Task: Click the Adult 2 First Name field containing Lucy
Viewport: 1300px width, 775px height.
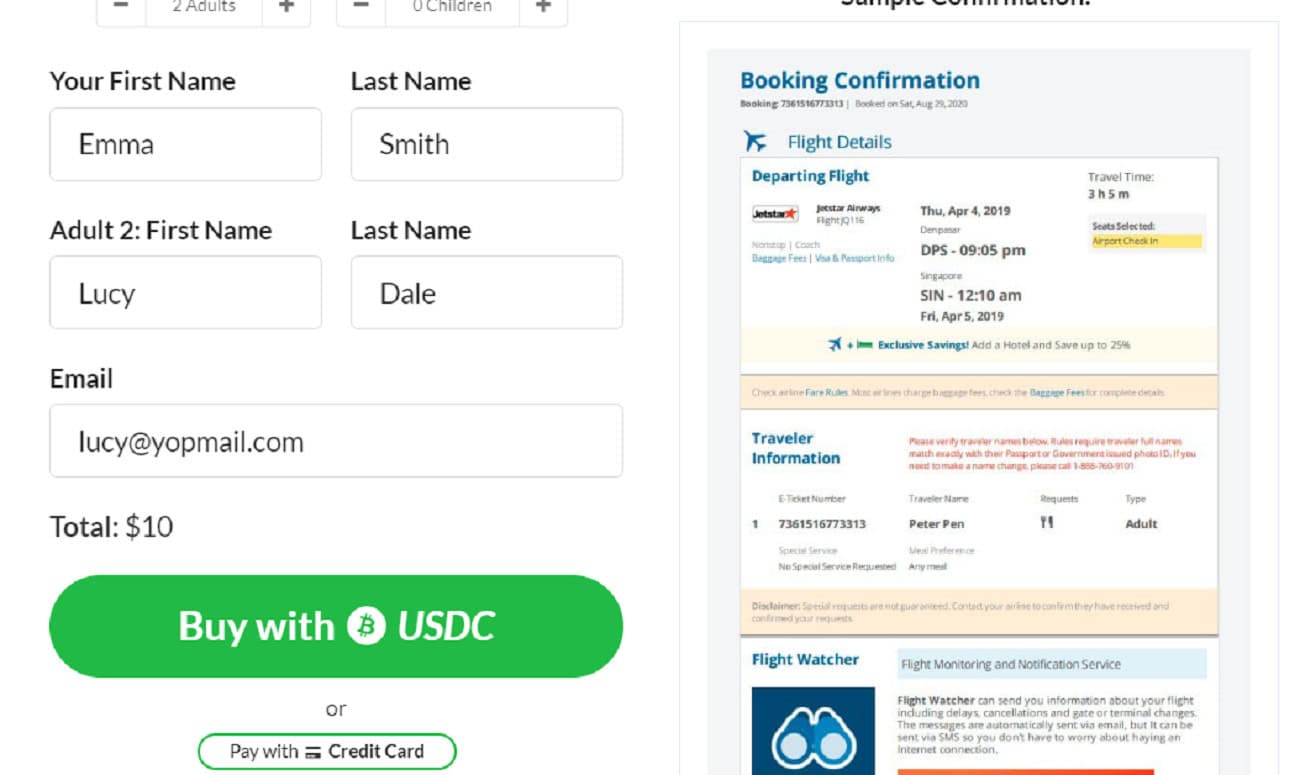Action: pyautogui.click(x=186, y=292)
